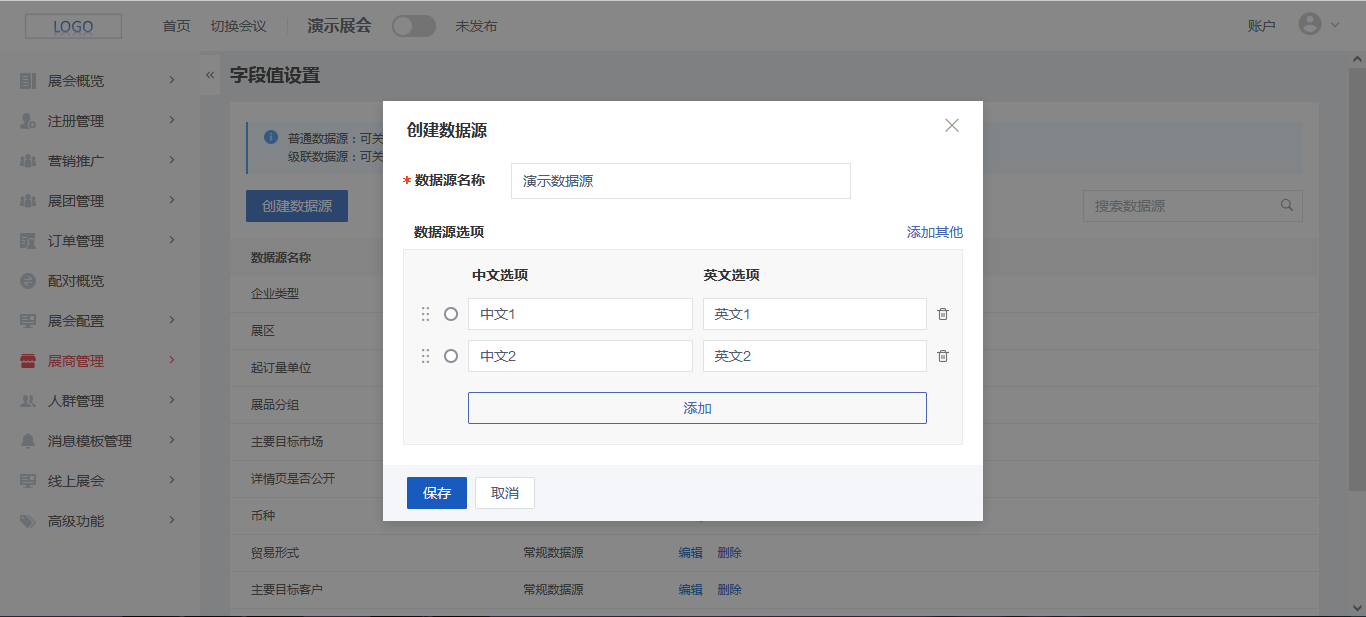Grab drag handle of 中文1 row

click(x=425, y=314)
